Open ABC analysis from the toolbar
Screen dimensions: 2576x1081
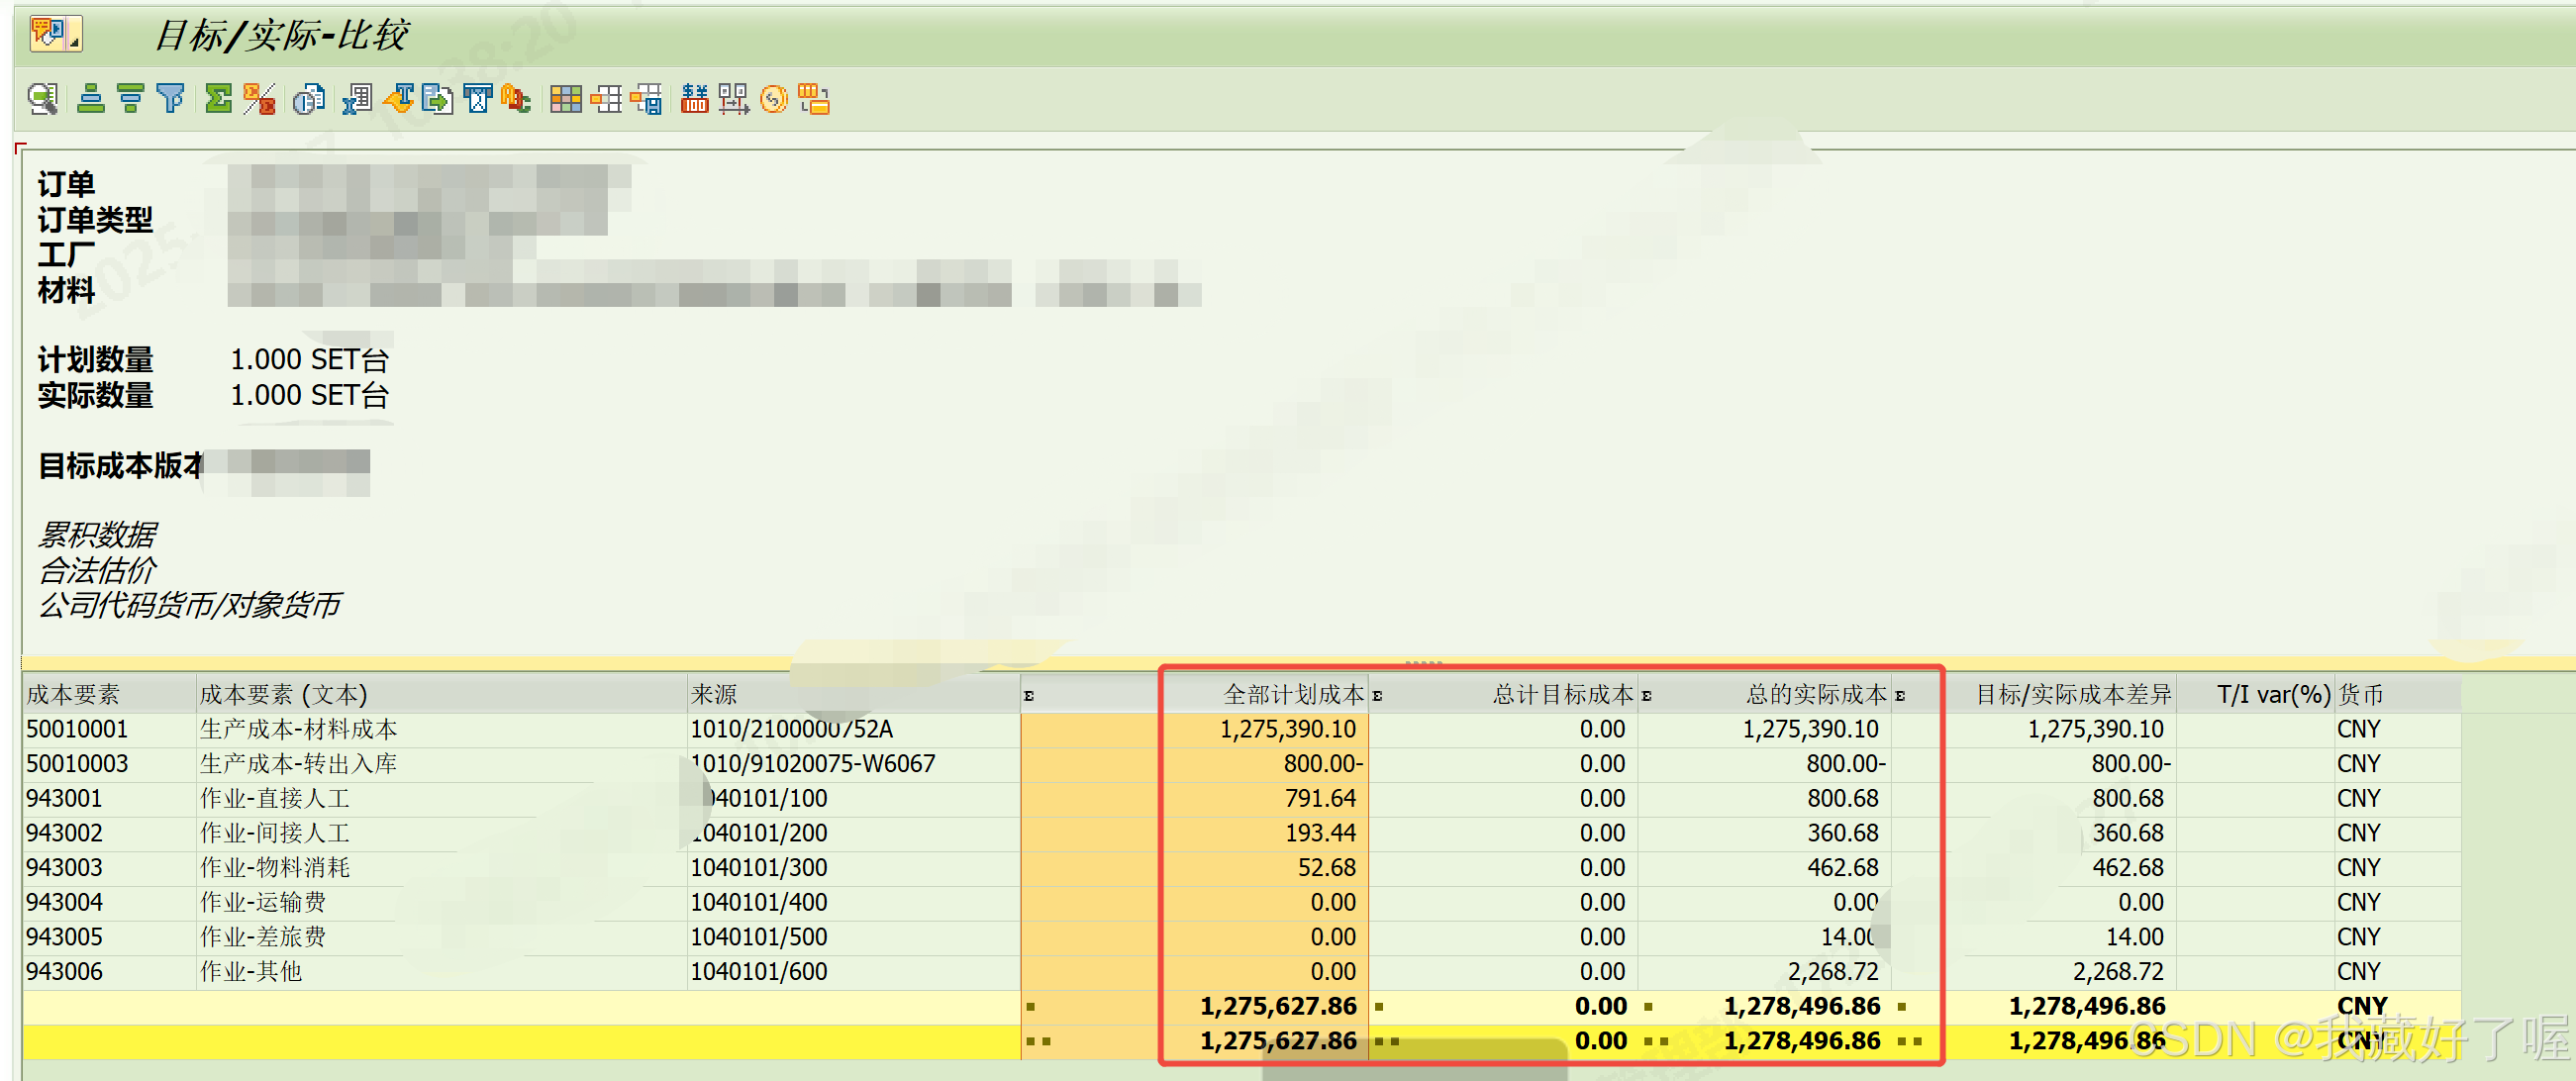click(516, 99)
